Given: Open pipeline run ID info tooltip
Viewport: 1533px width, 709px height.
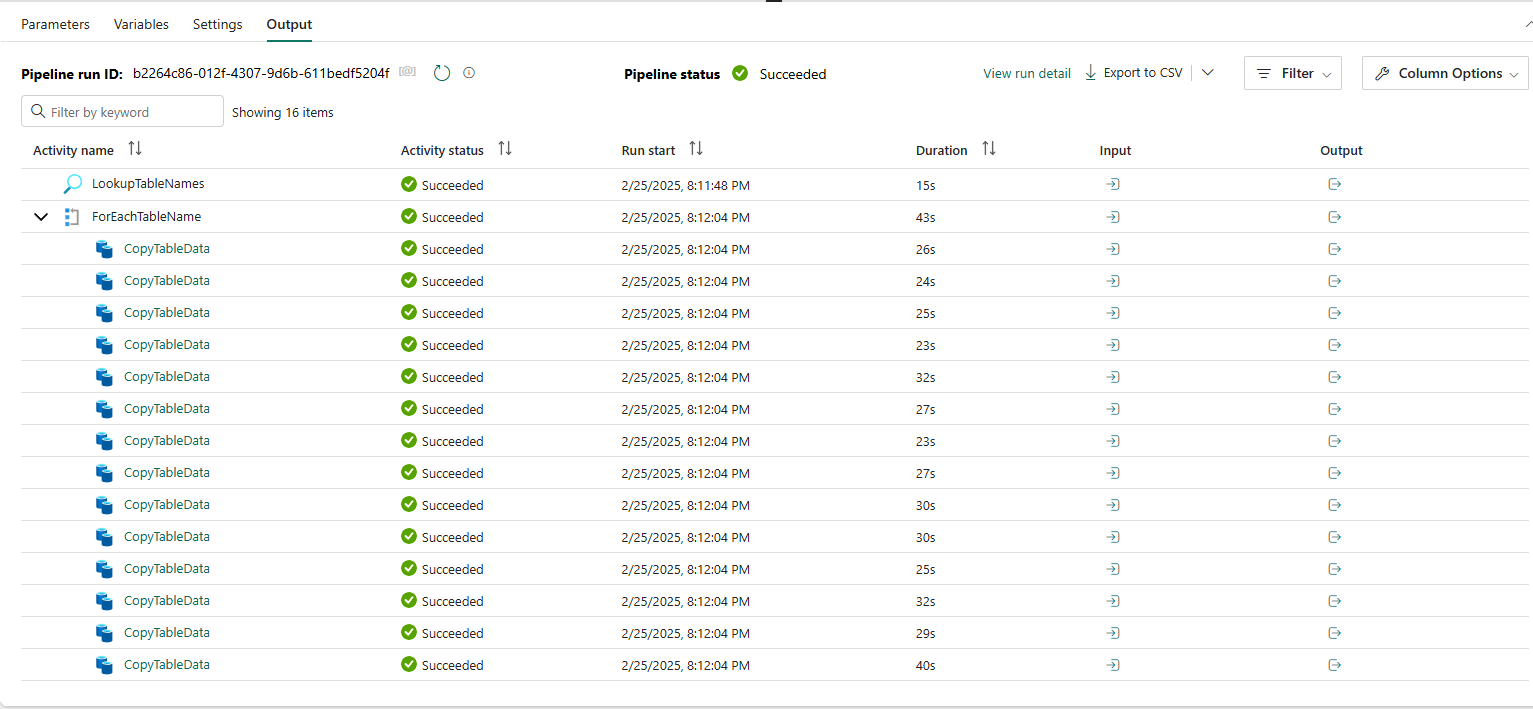Looking at the screenshot, I should point(468,72).
